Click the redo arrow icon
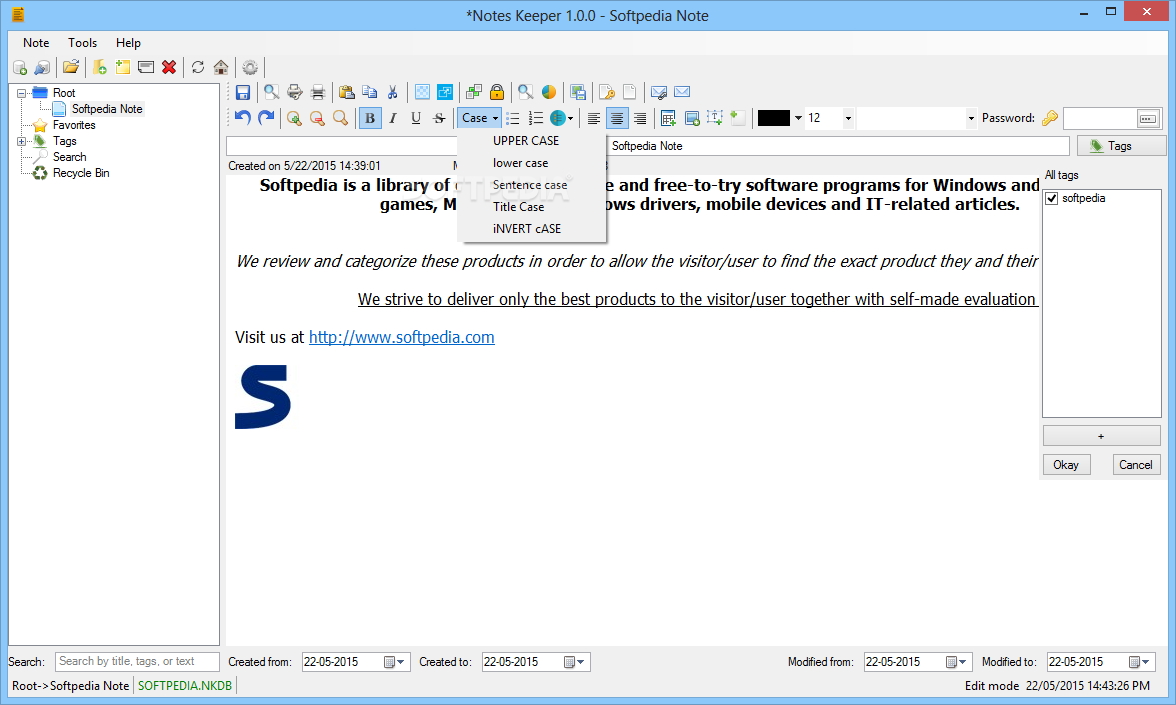The height and width of the screenshot is (705, 1176). 266,118
